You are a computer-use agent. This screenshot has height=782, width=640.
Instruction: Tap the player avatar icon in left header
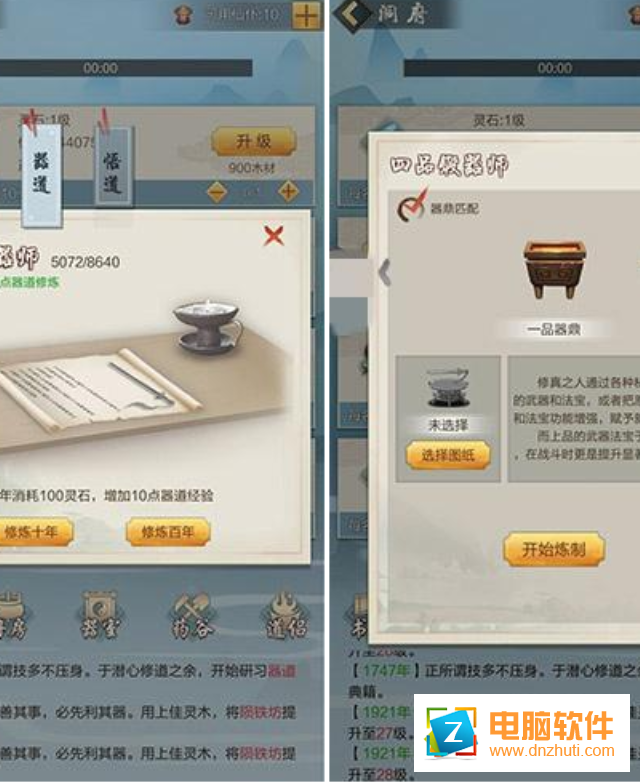point(184,15)
